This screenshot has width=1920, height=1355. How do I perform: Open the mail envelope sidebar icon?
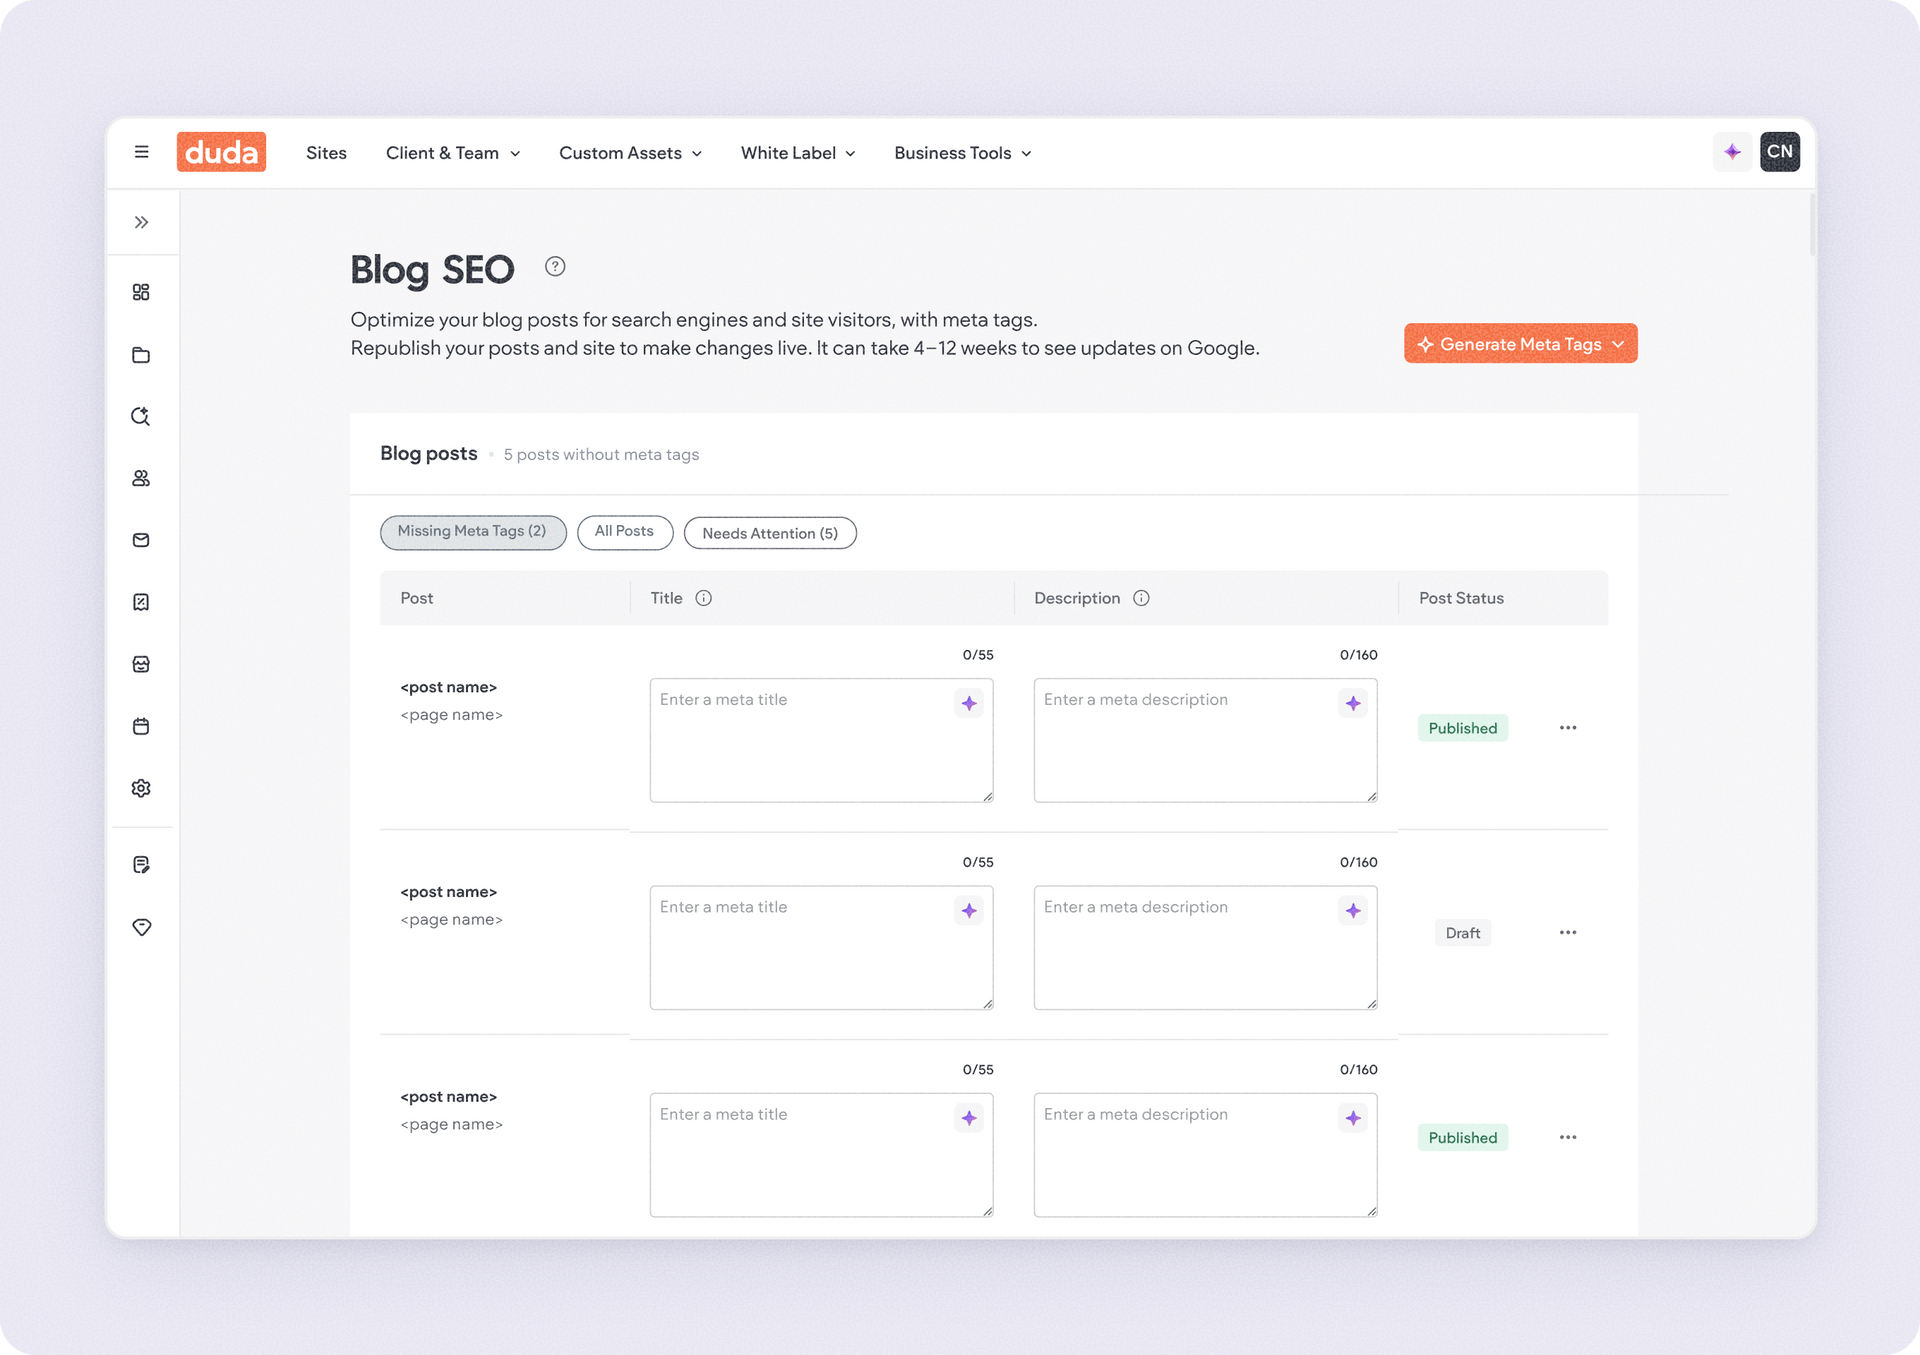click(x=141, y=540)
